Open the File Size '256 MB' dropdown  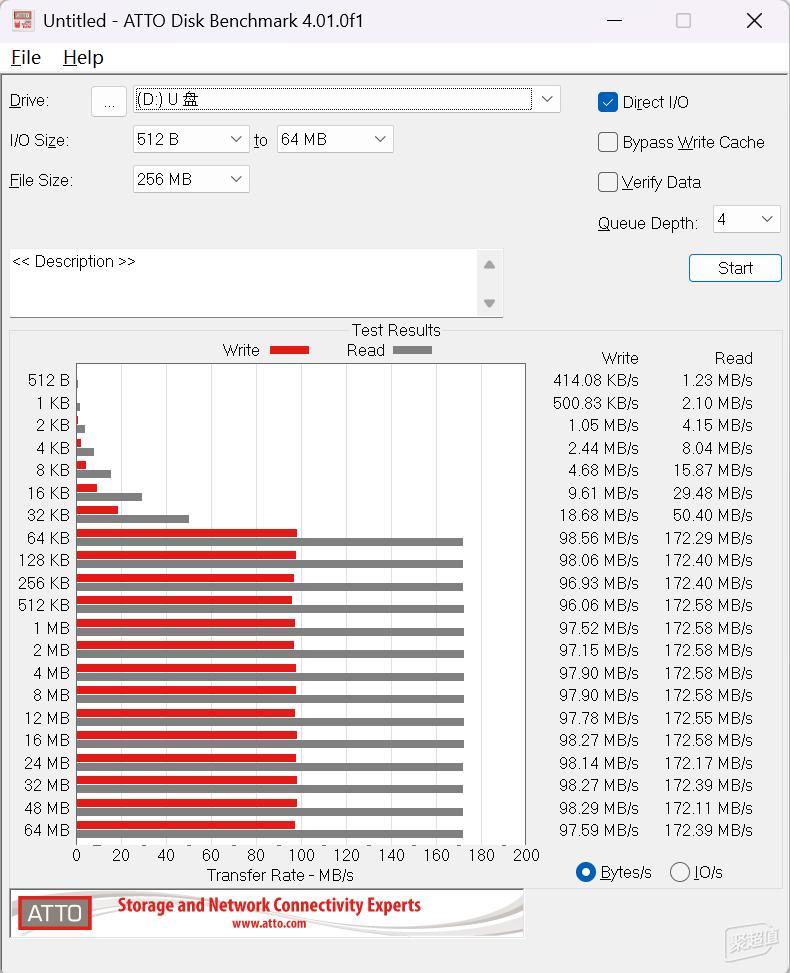(191, 179)
